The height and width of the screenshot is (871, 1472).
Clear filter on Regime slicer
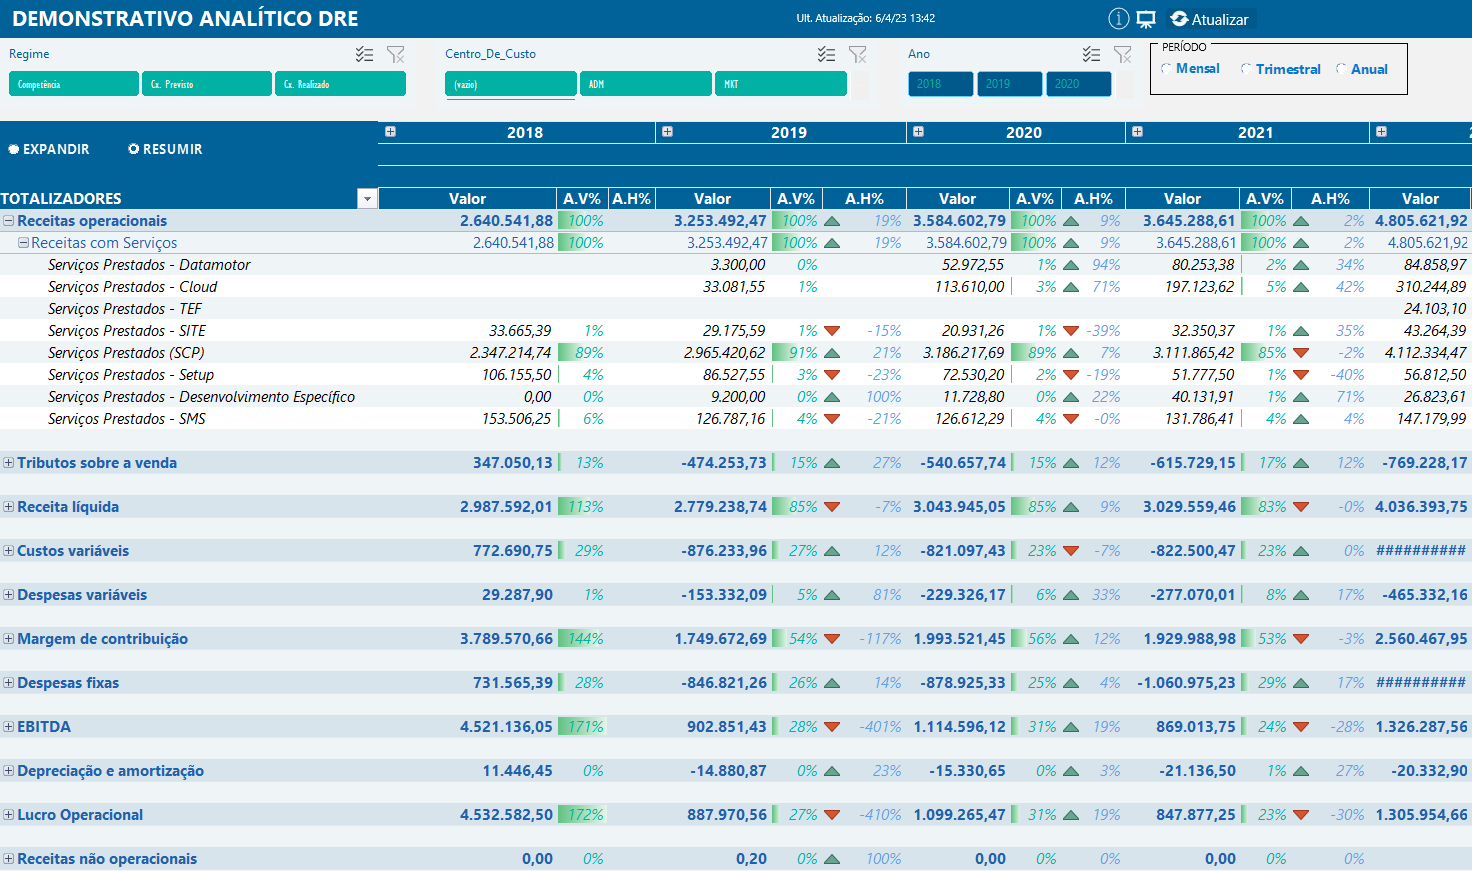click(x=396, y=54)
